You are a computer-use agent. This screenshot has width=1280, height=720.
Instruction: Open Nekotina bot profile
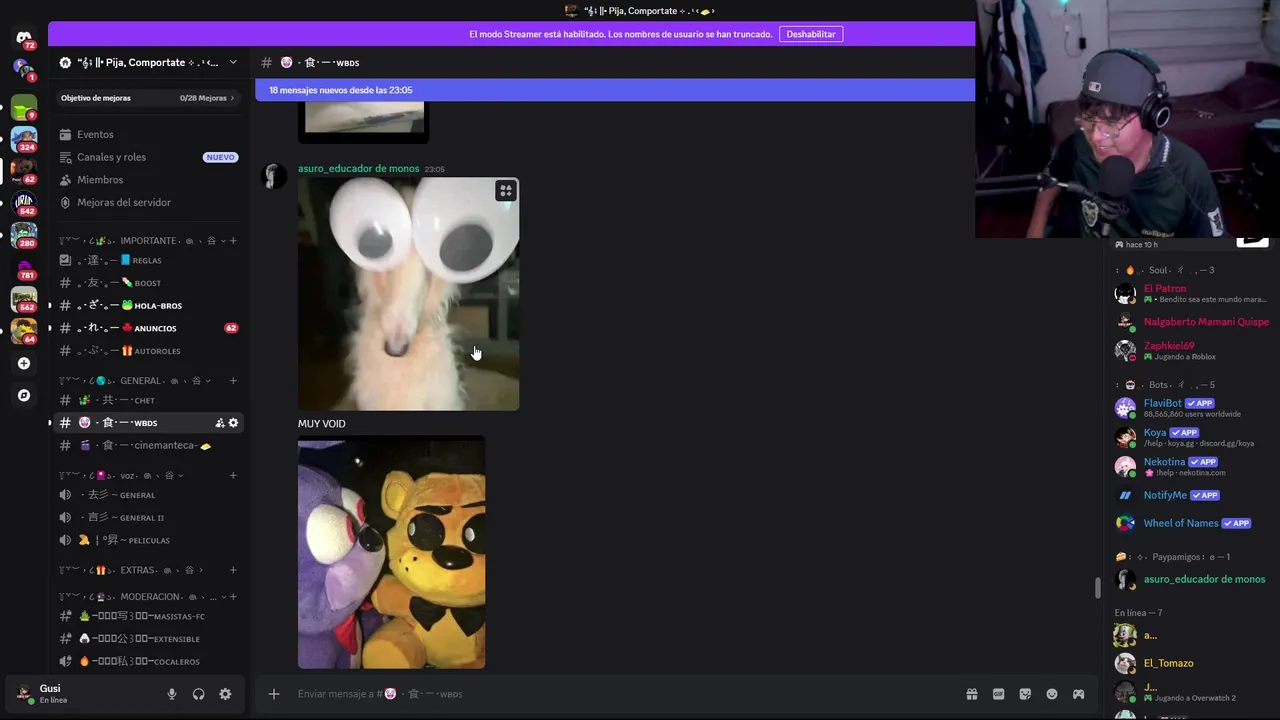1192,466
